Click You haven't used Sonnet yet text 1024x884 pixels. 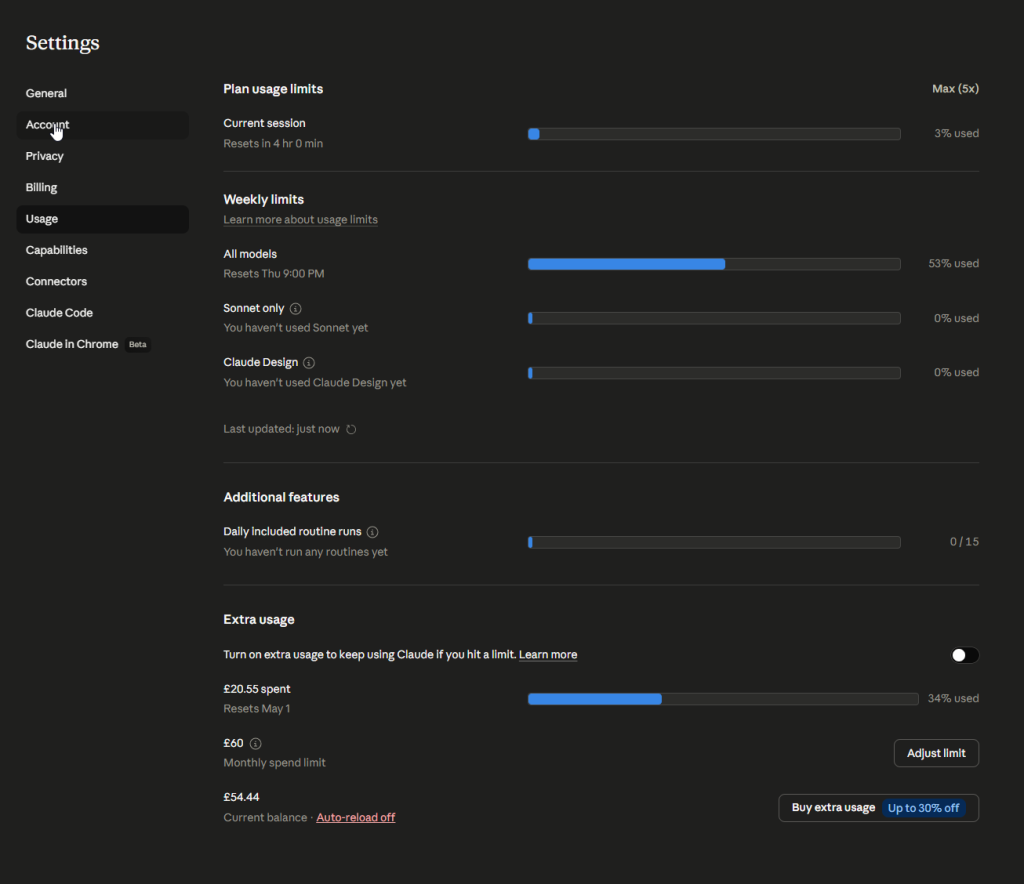[x=296, y=328]
